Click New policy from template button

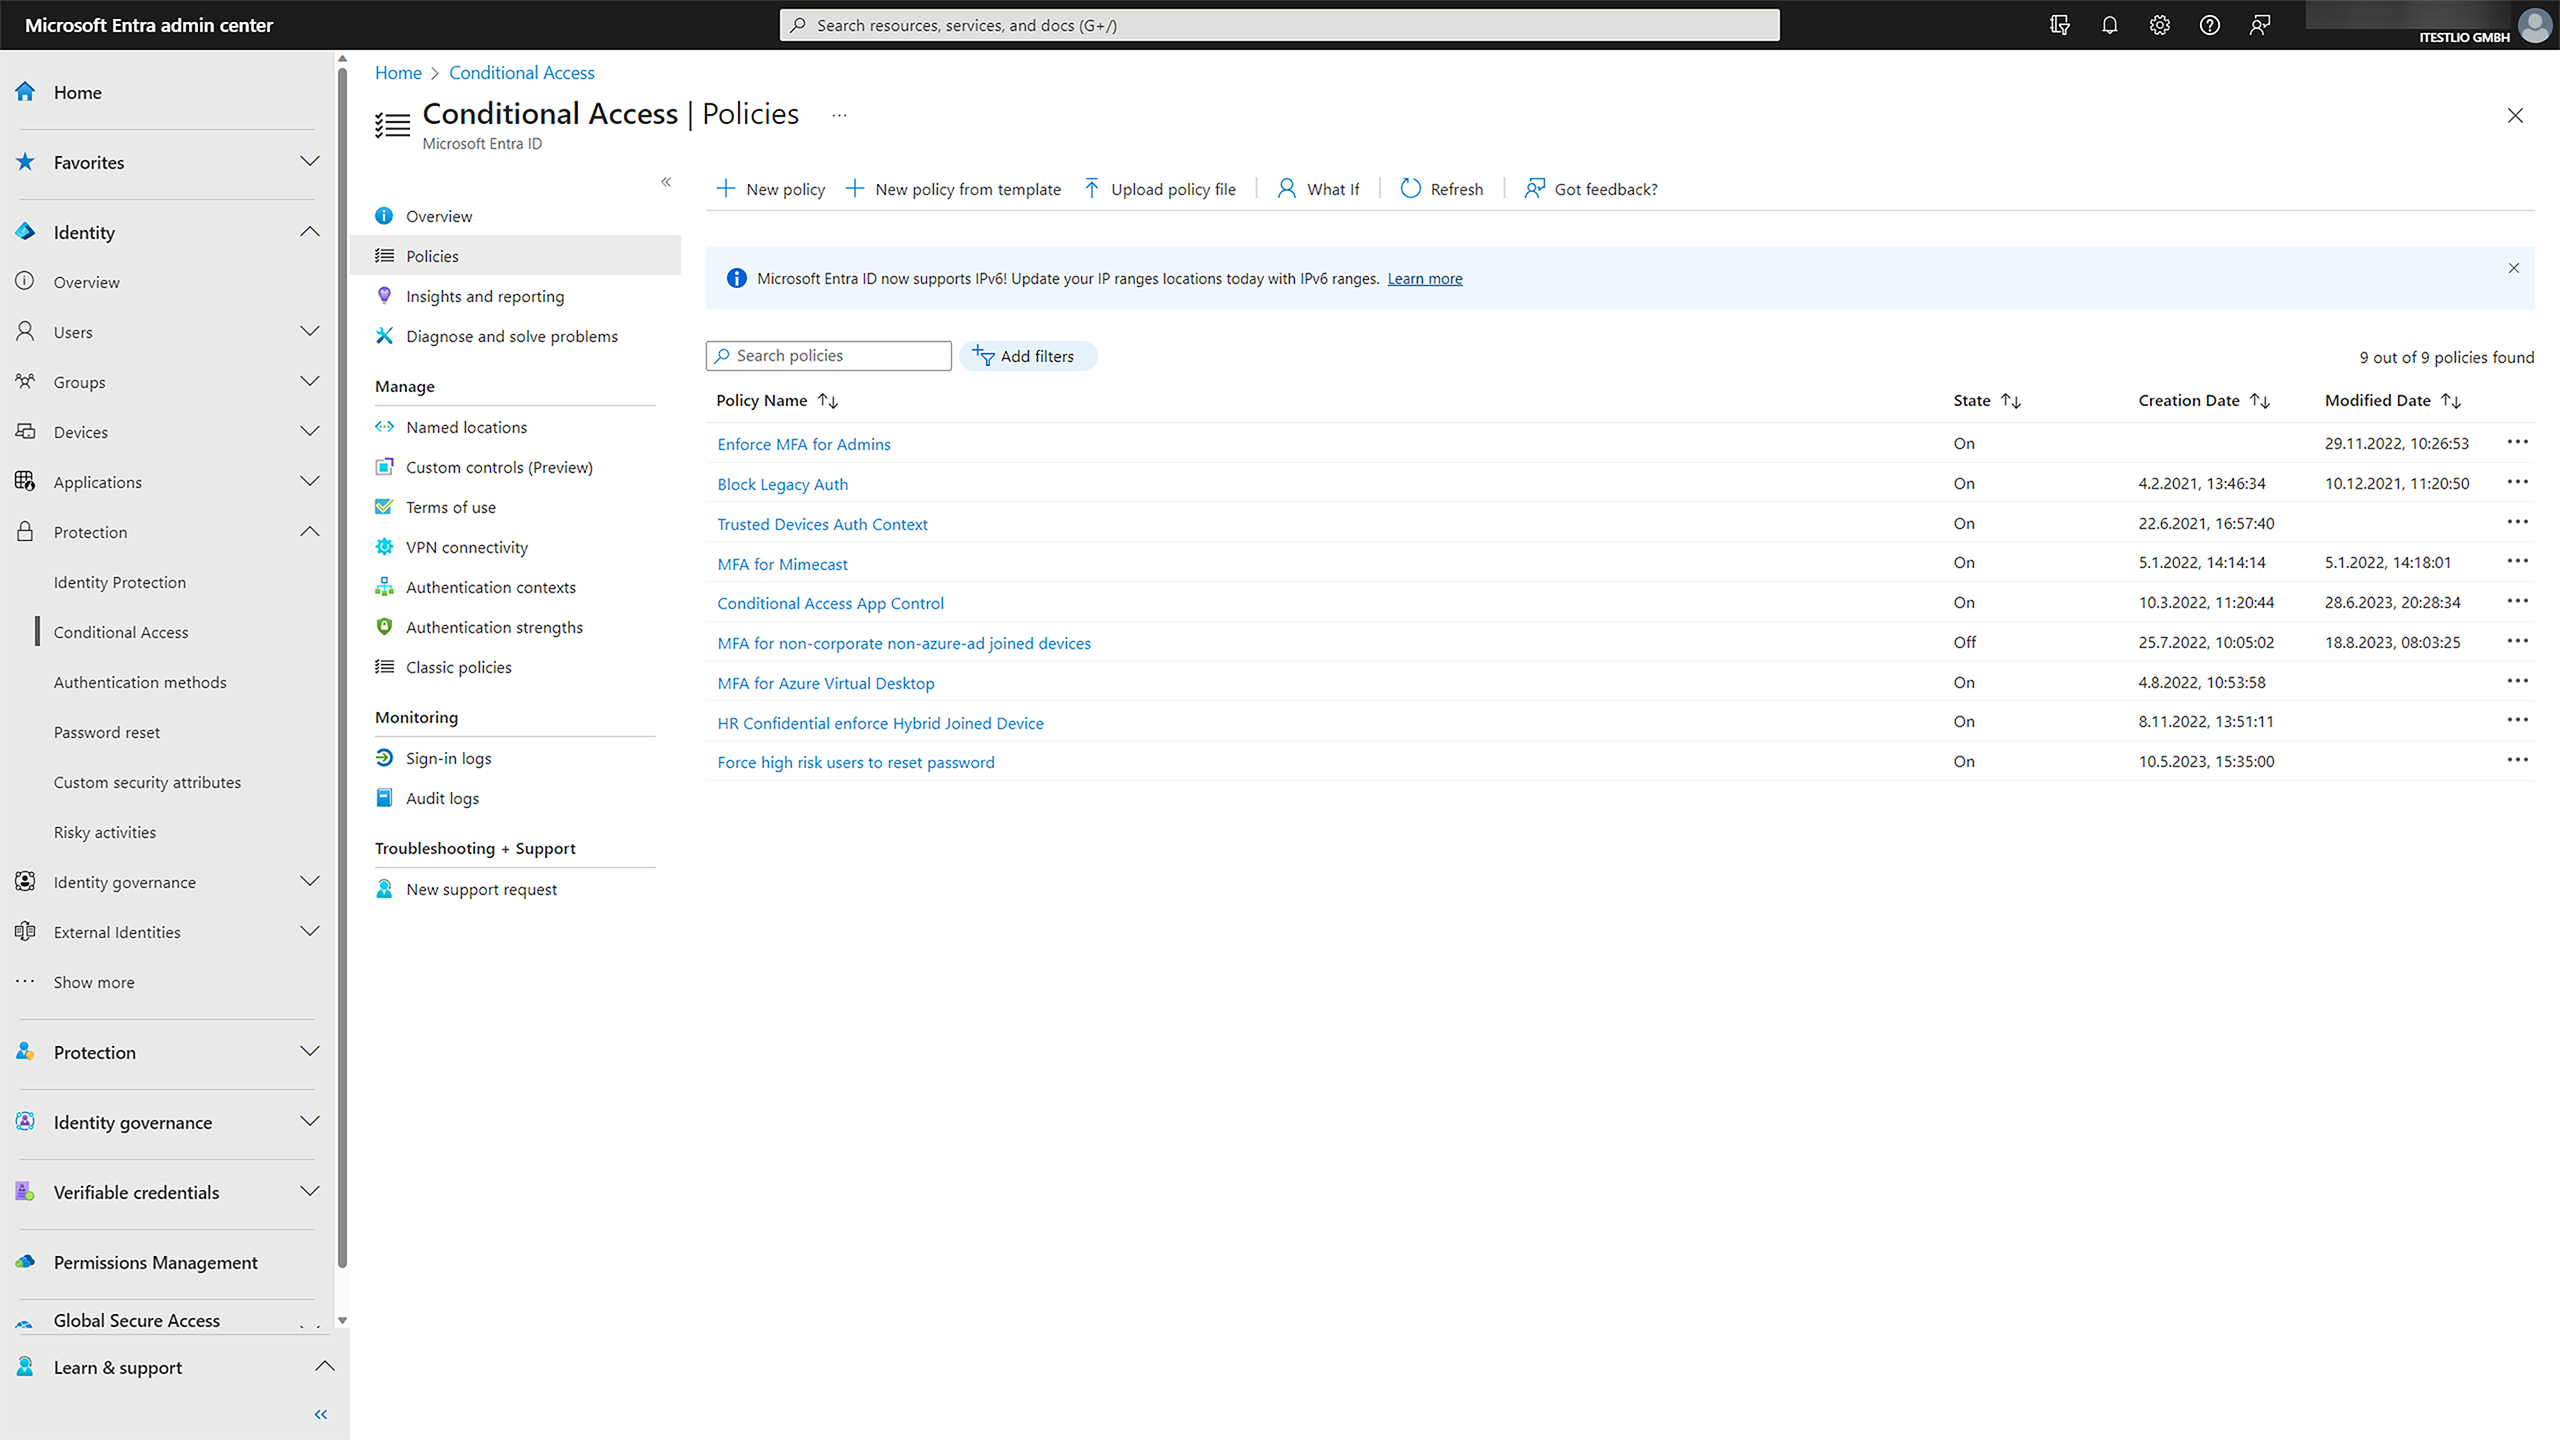coord(953,189)
